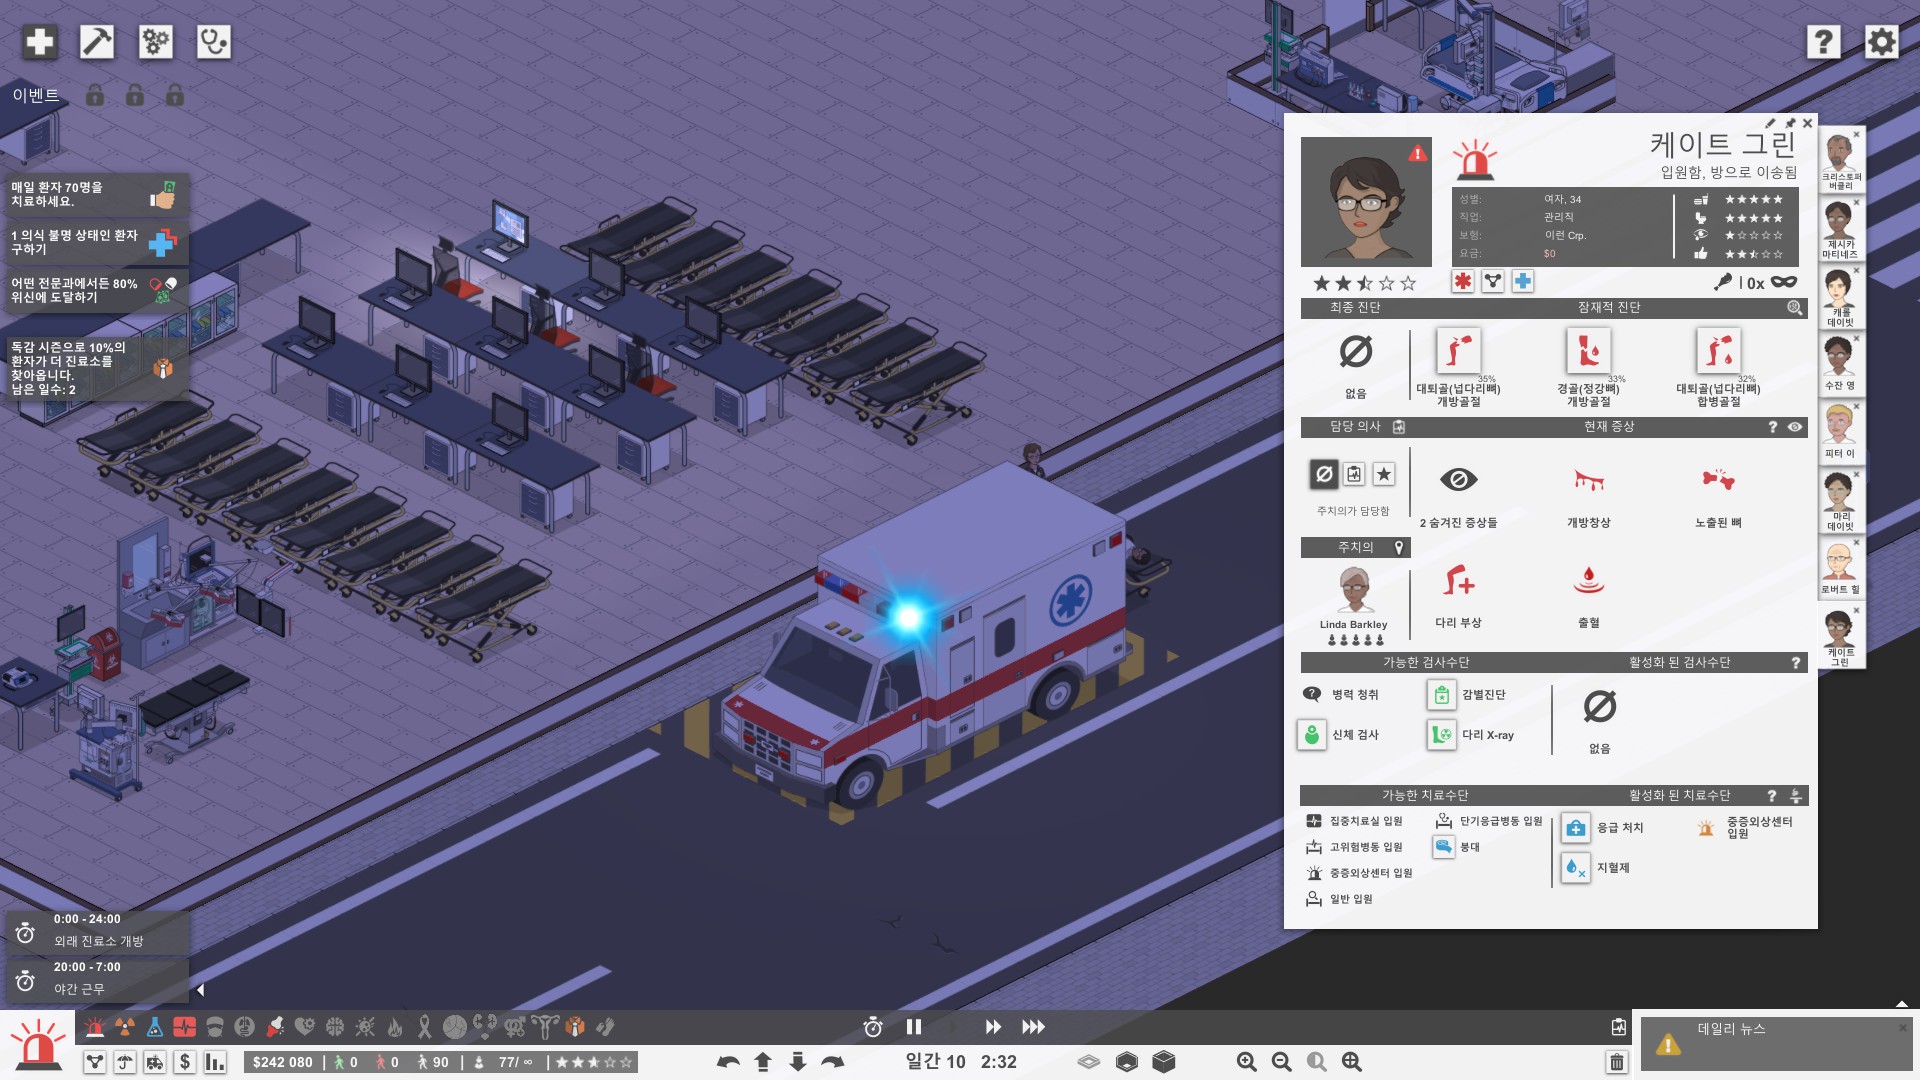Screen dimensions: 1920x1080
Task: Toggle the eye icon in current symptoms header
Action: point(1795,427)
